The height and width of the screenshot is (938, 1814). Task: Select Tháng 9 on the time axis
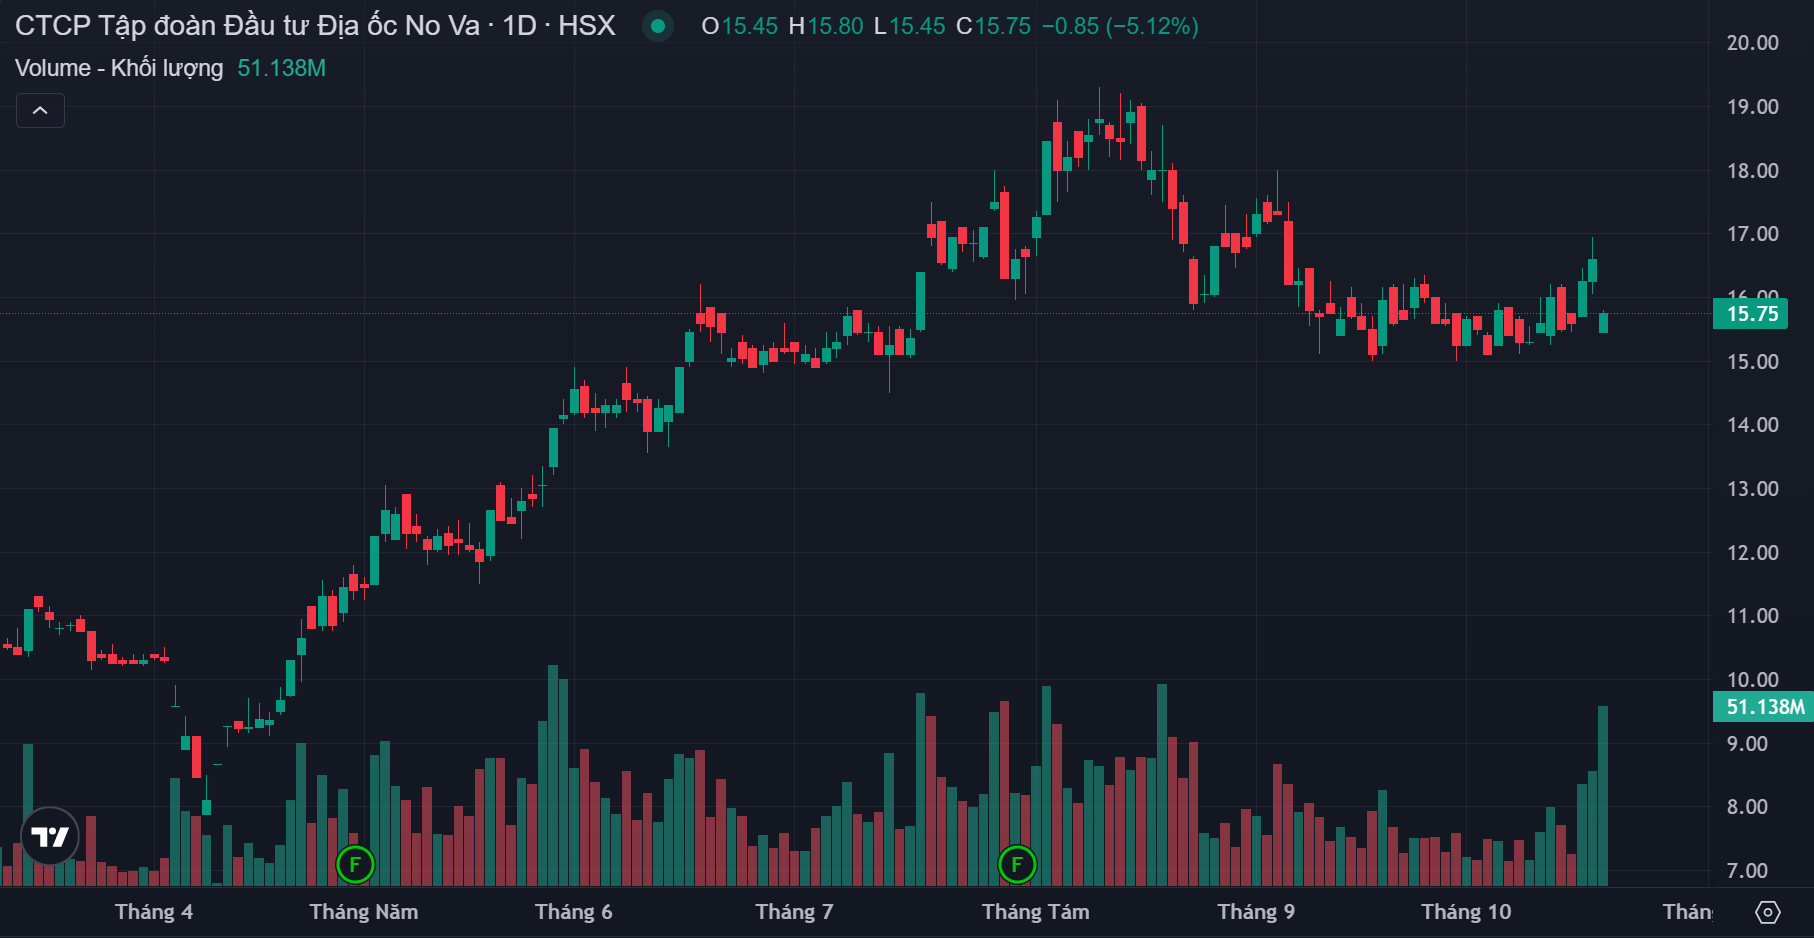pos(1256,912)
